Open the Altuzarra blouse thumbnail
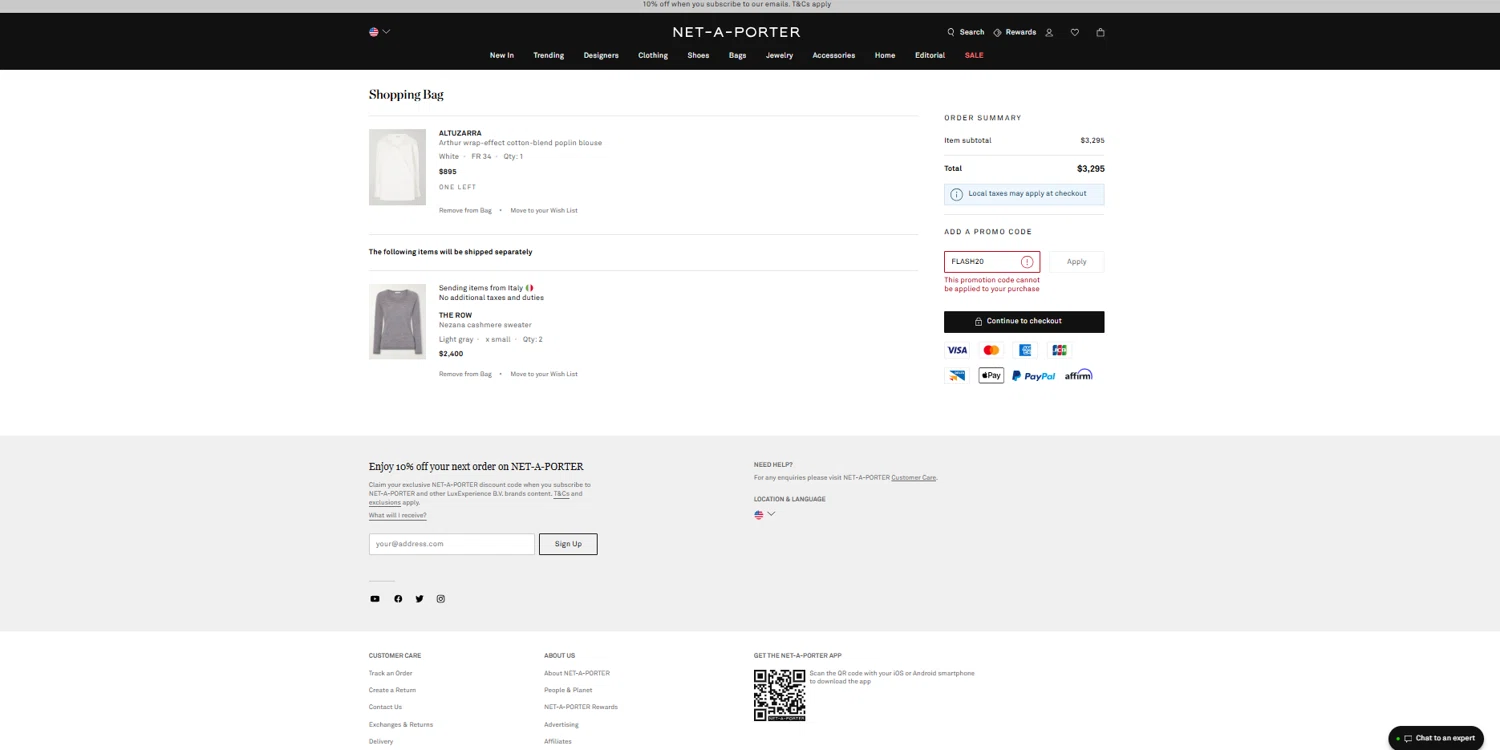The width and height of the screenshot is (1500, 750). coord(397,167)
